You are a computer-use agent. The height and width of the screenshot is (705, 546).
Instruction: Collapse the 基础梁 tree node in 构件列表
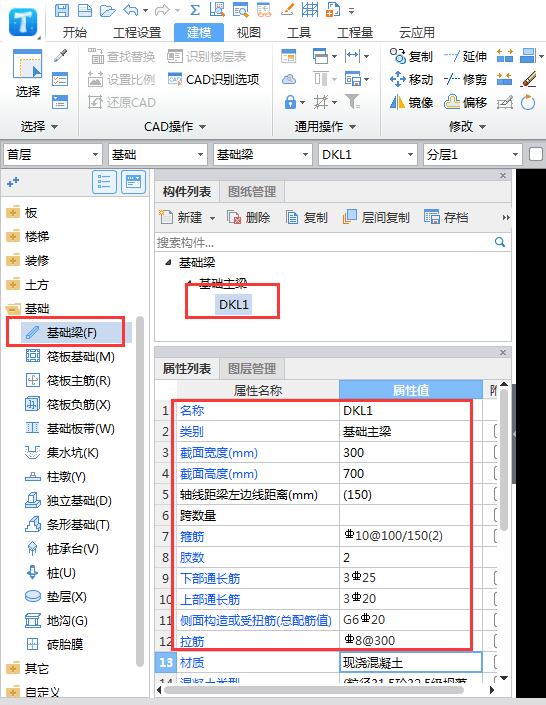168,262
